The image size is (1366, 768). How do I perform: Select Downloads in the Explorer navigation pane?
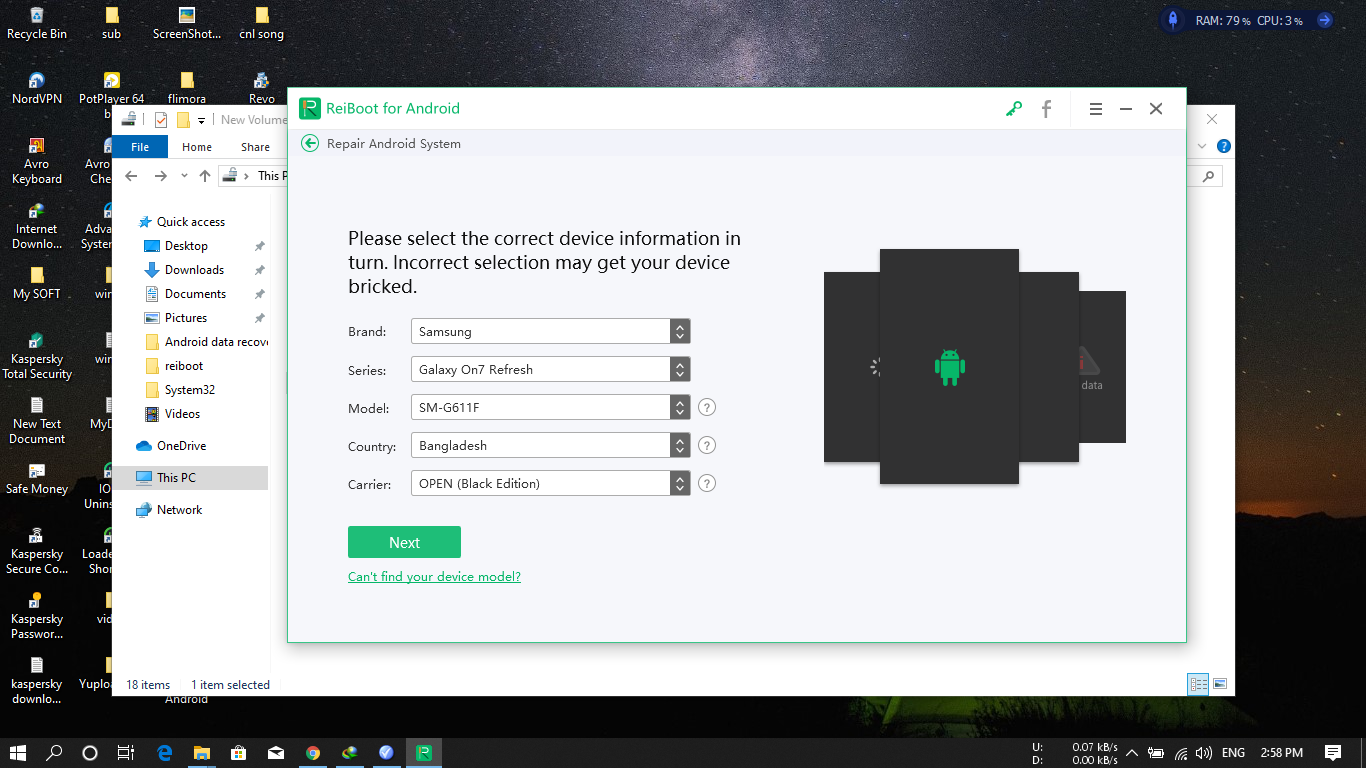tap(194, 270)
